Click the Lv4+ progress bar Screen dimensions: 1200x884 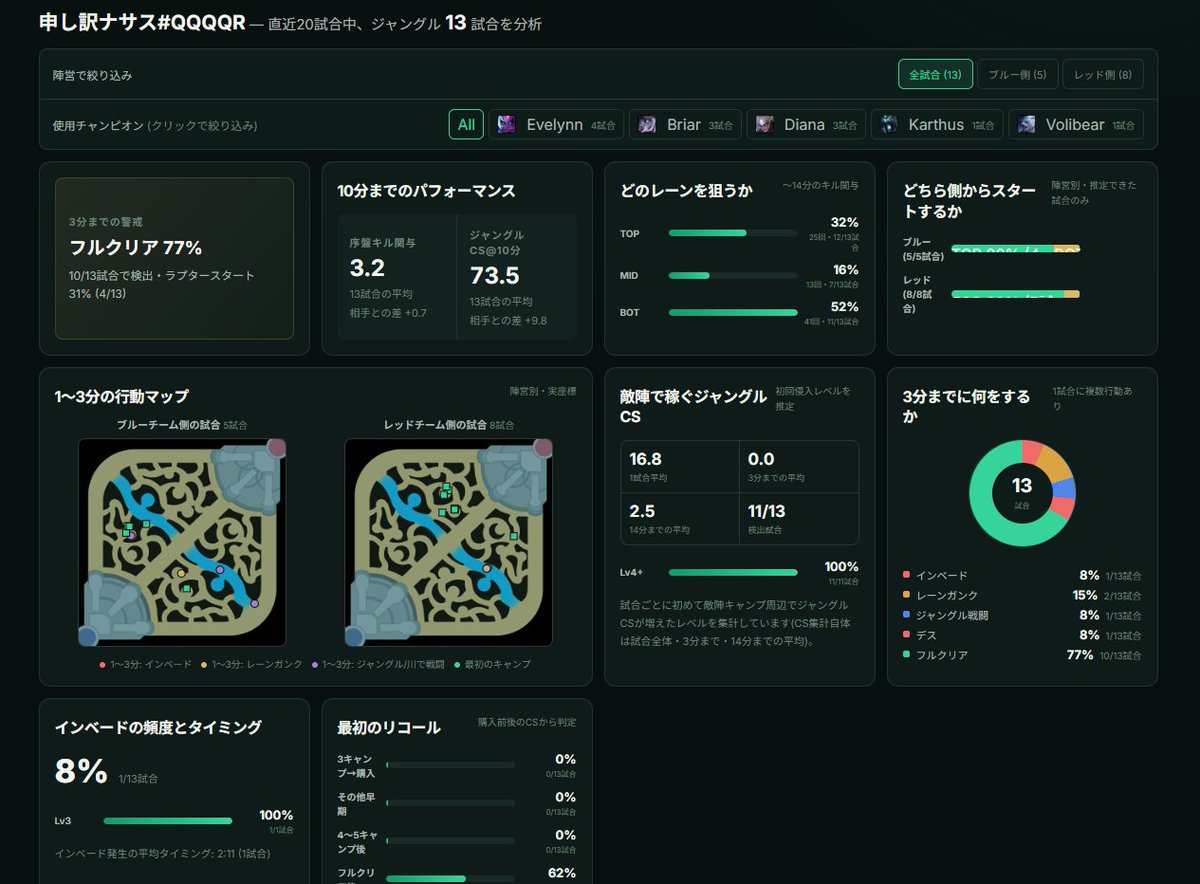coord(733,572)
